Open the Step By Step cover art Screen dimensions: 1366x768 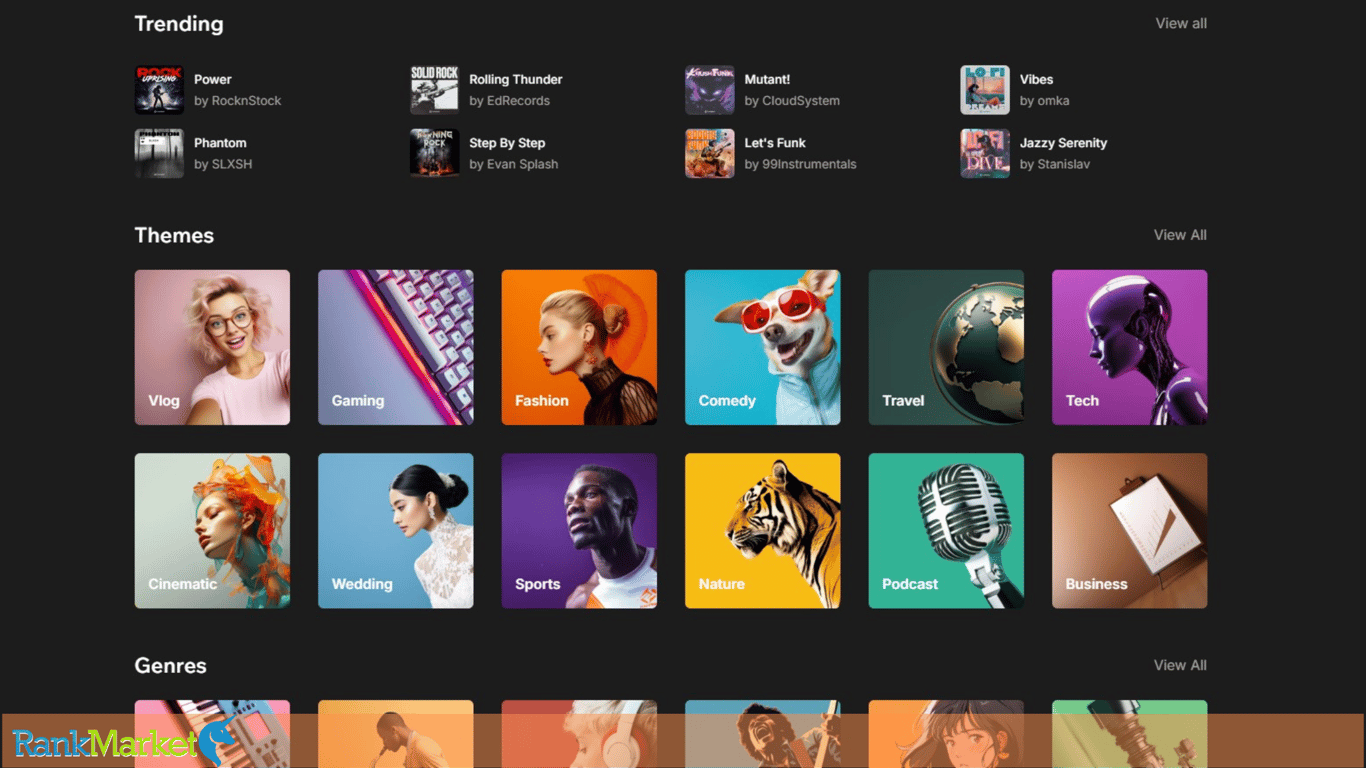pyautogui.click(x=435, y=153)
